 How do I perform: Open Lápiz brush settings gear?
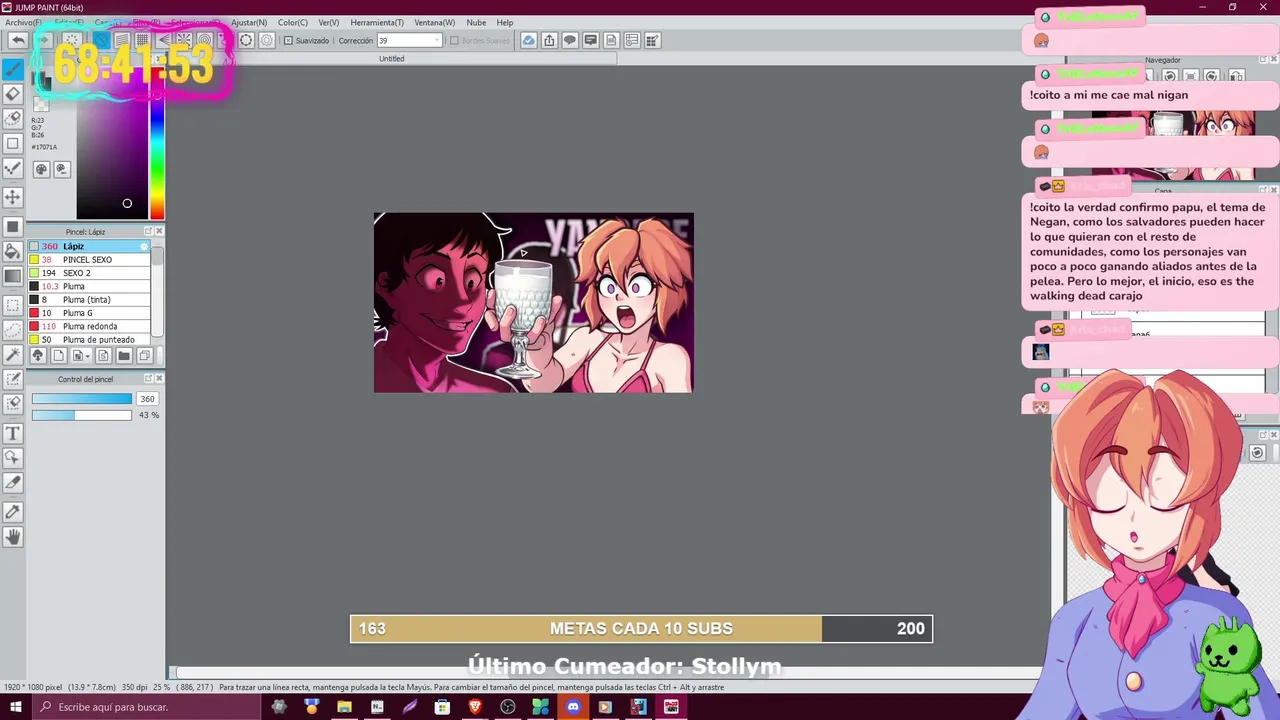point(144,246)
